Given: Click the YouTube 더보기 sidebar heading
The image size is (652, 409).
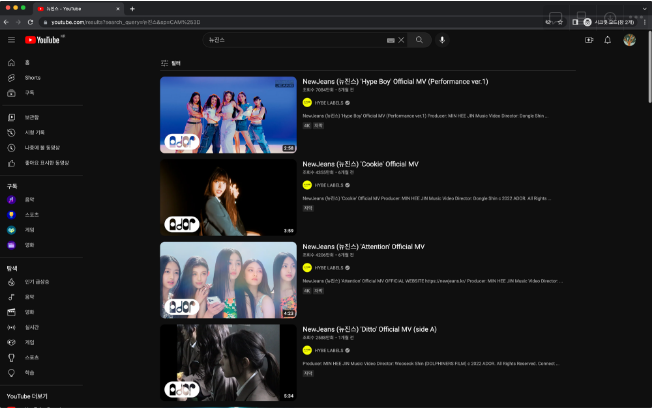Looking at the screenshot, I should [x=27, y=397].
